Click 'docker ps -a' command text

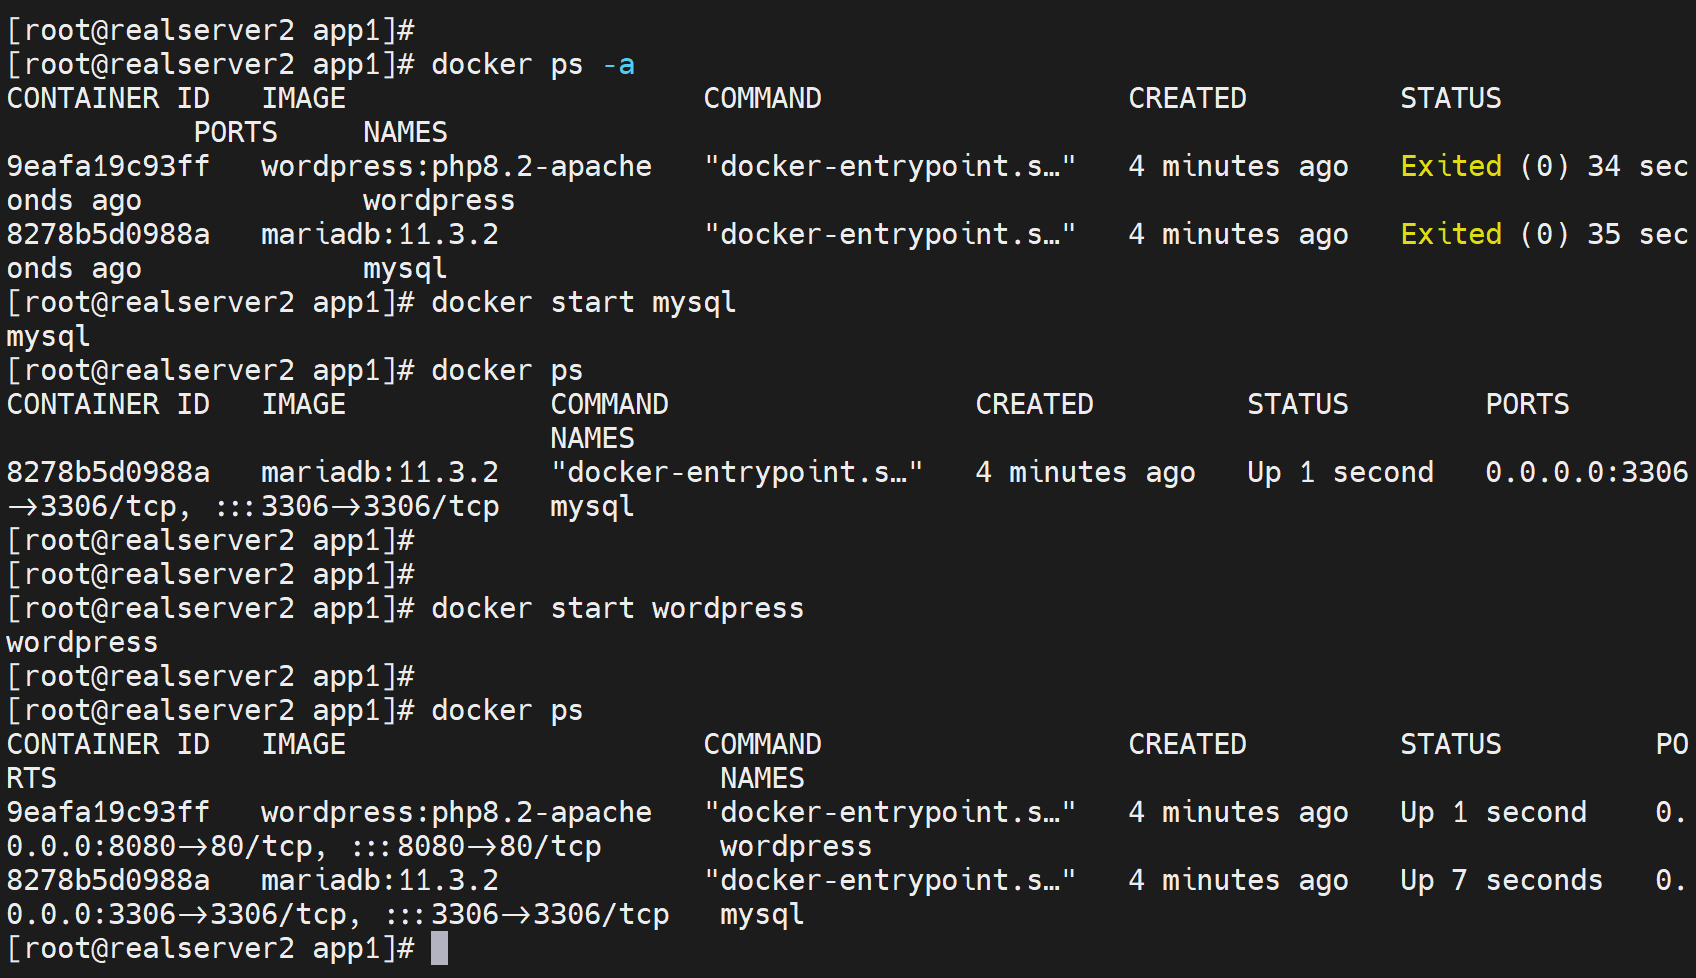(x=532, y=65)
